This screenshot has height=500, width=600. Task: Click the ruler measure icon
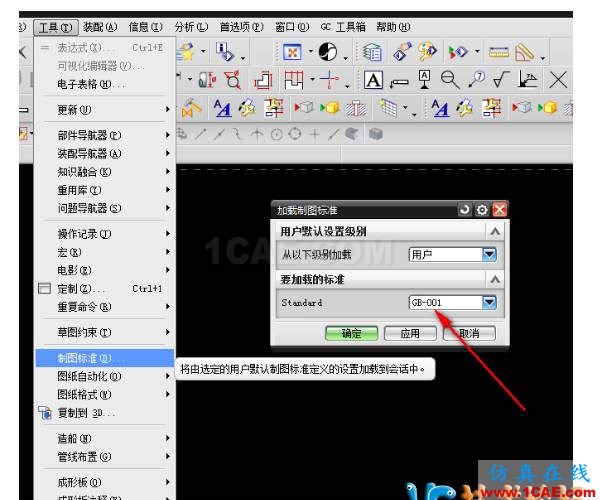499,52
